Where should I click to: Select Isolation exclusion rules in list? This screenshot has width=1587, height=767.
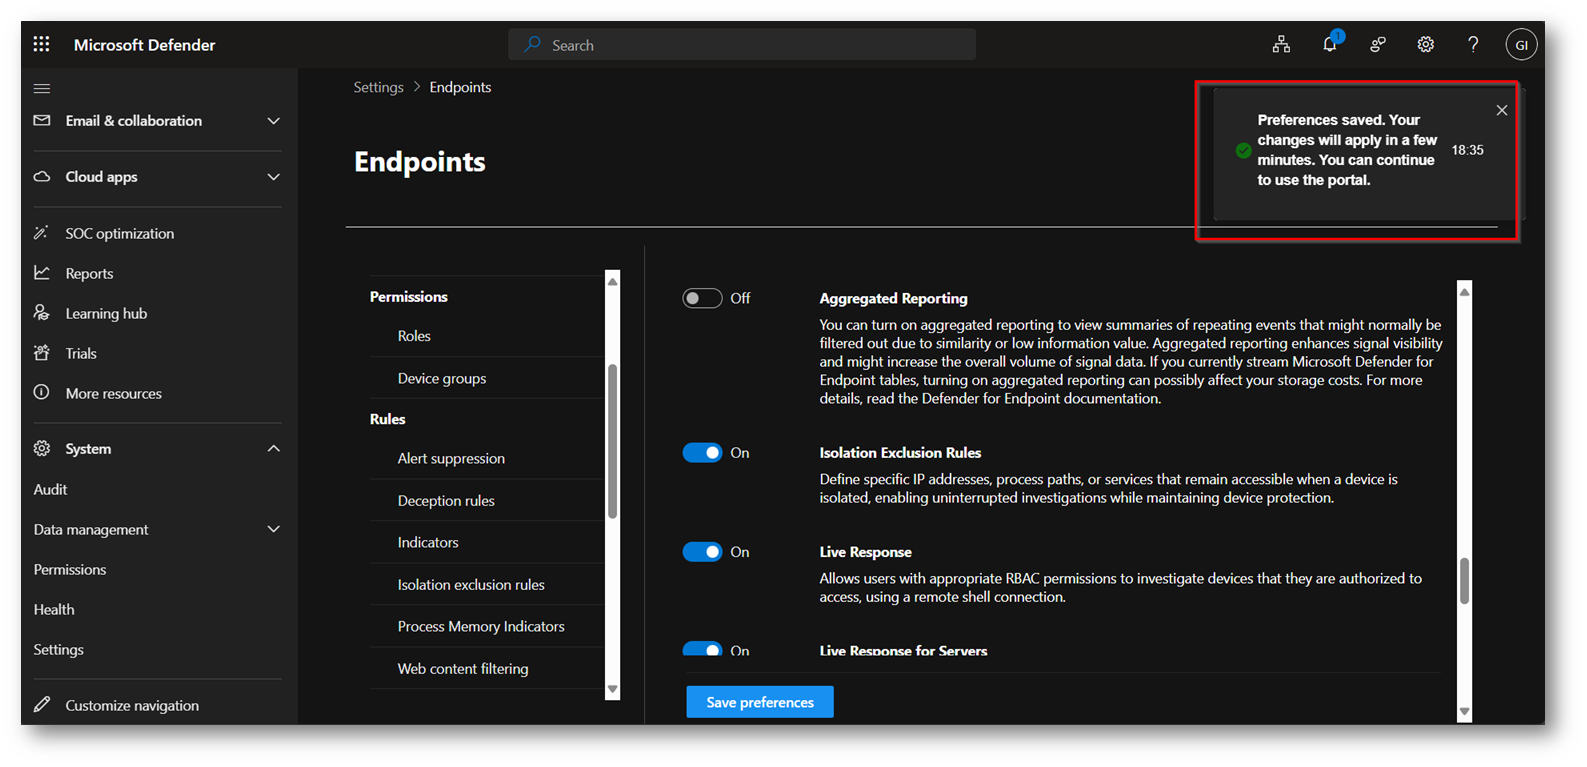[471, 584]
